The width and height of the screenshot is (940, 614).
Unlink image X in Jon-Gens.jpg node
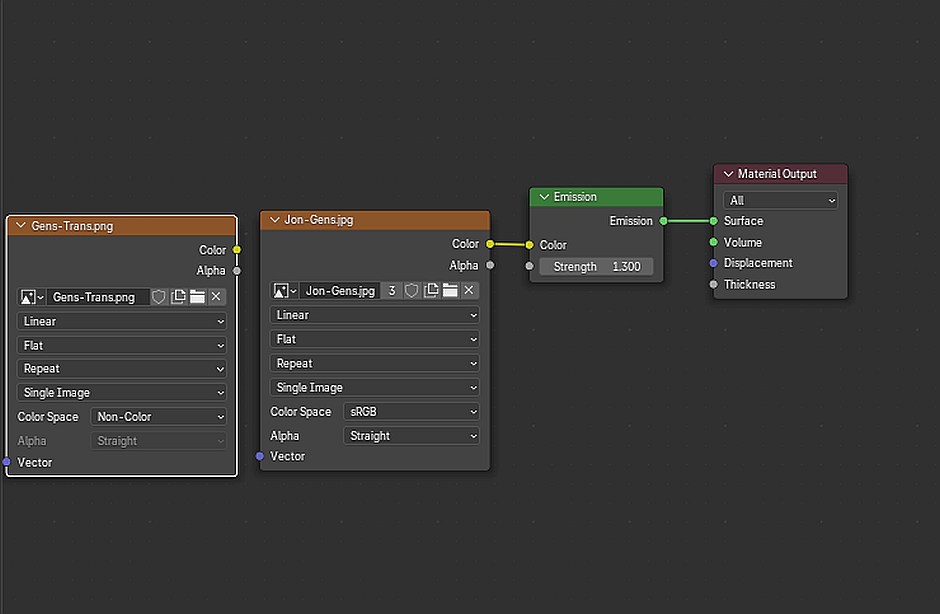[x=469, y=291]
